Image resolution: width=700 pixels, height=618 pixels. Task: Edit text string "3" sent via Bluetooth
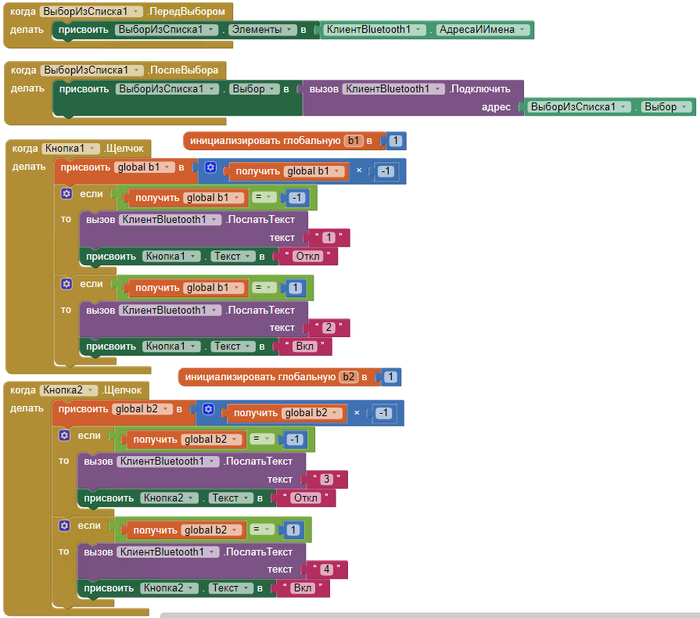(x=326, y=479)
